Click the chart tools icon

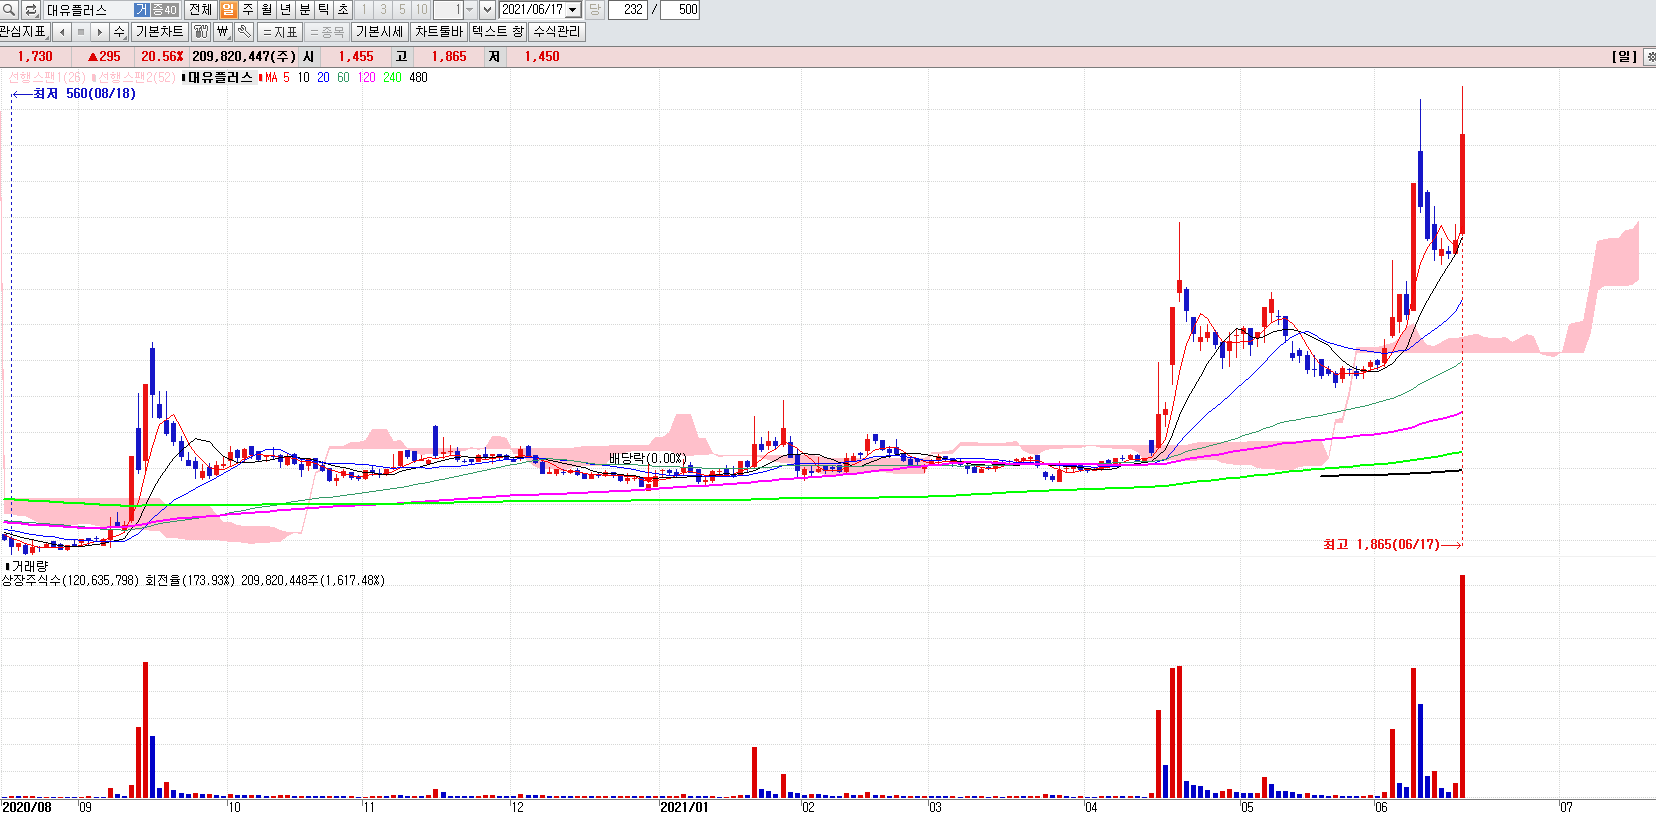(x=201, y=32)
